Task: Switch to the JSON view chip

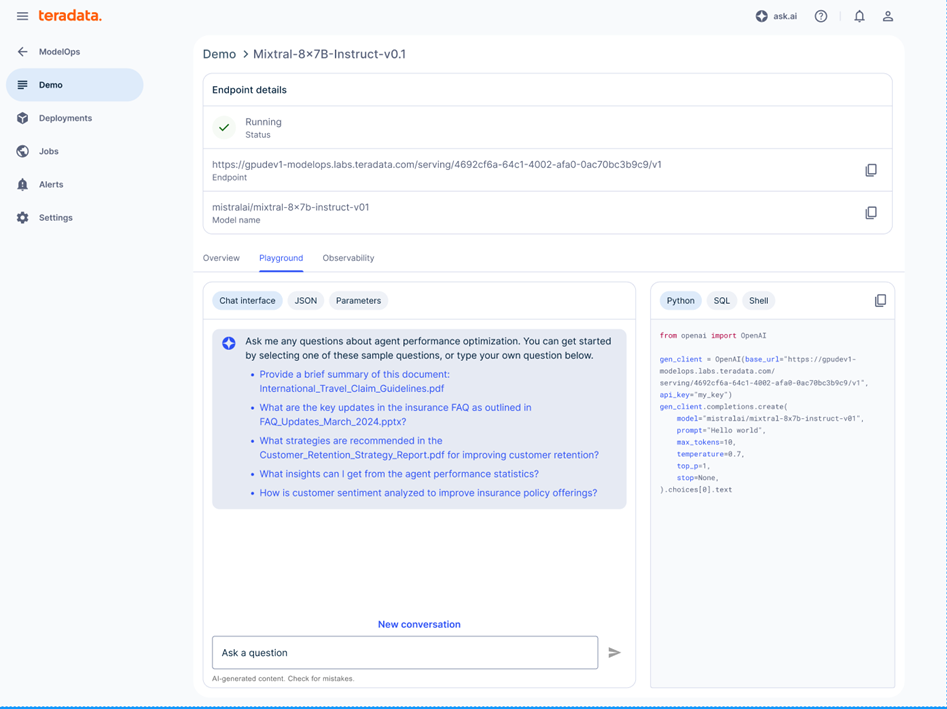Action: (x=306, y=301)
